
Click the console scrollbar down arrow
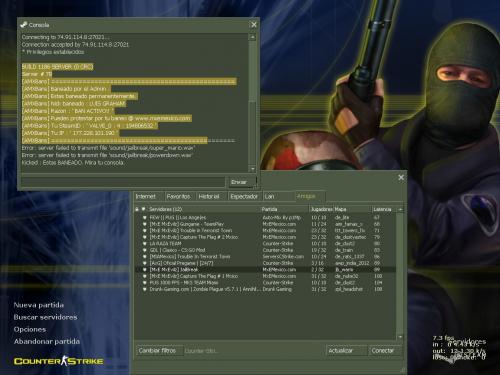(x=253, y=169)
